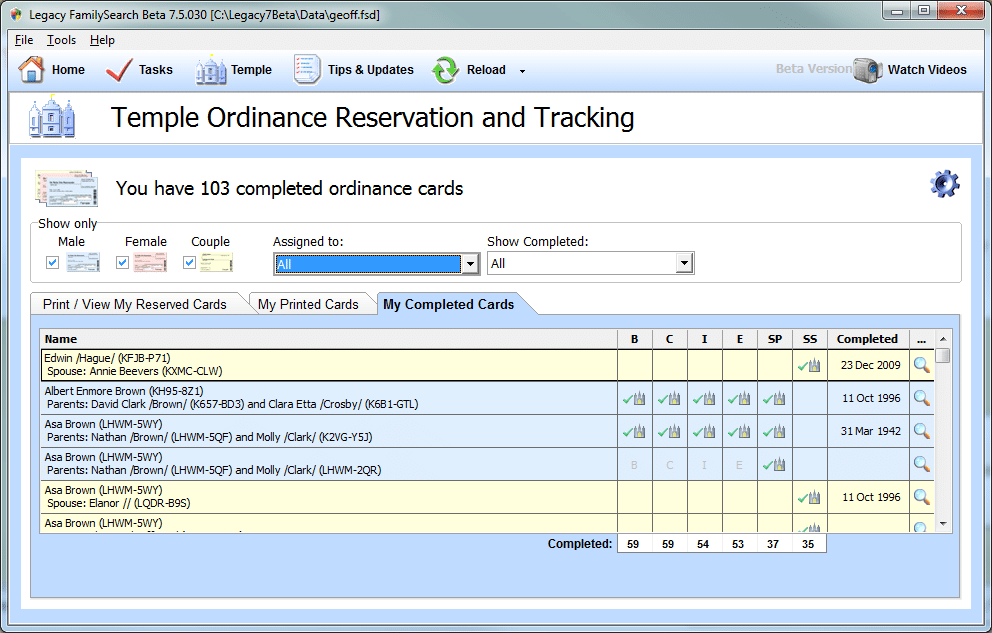Click the SS completed icon for Edwin Hague
The height and width of the screenshot is (633, 992).
[x=809, y=366]
